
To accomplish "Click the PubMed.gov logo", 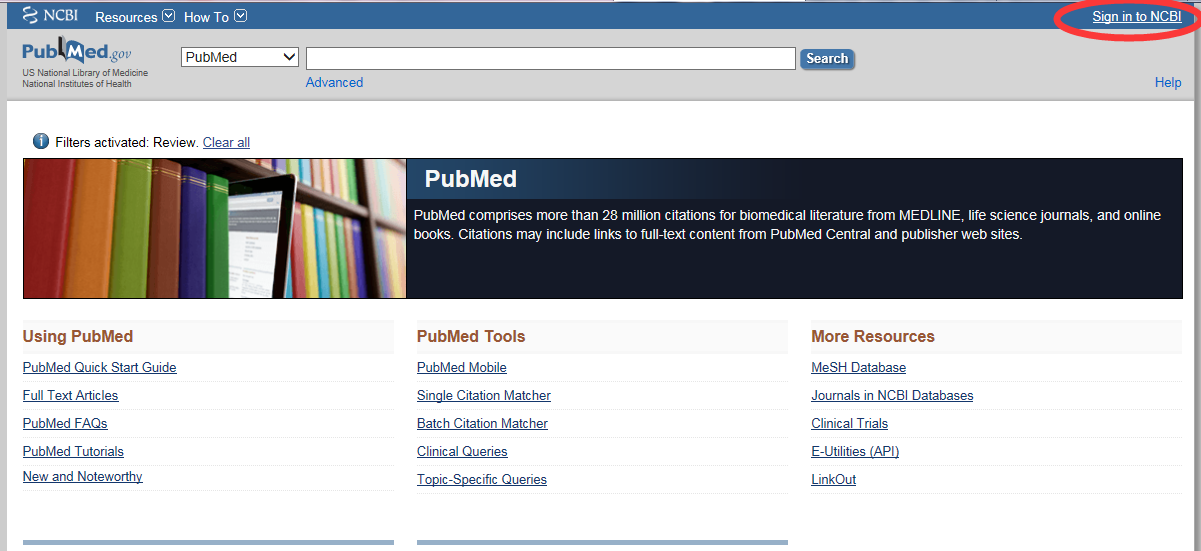I will tap(77, 54).
